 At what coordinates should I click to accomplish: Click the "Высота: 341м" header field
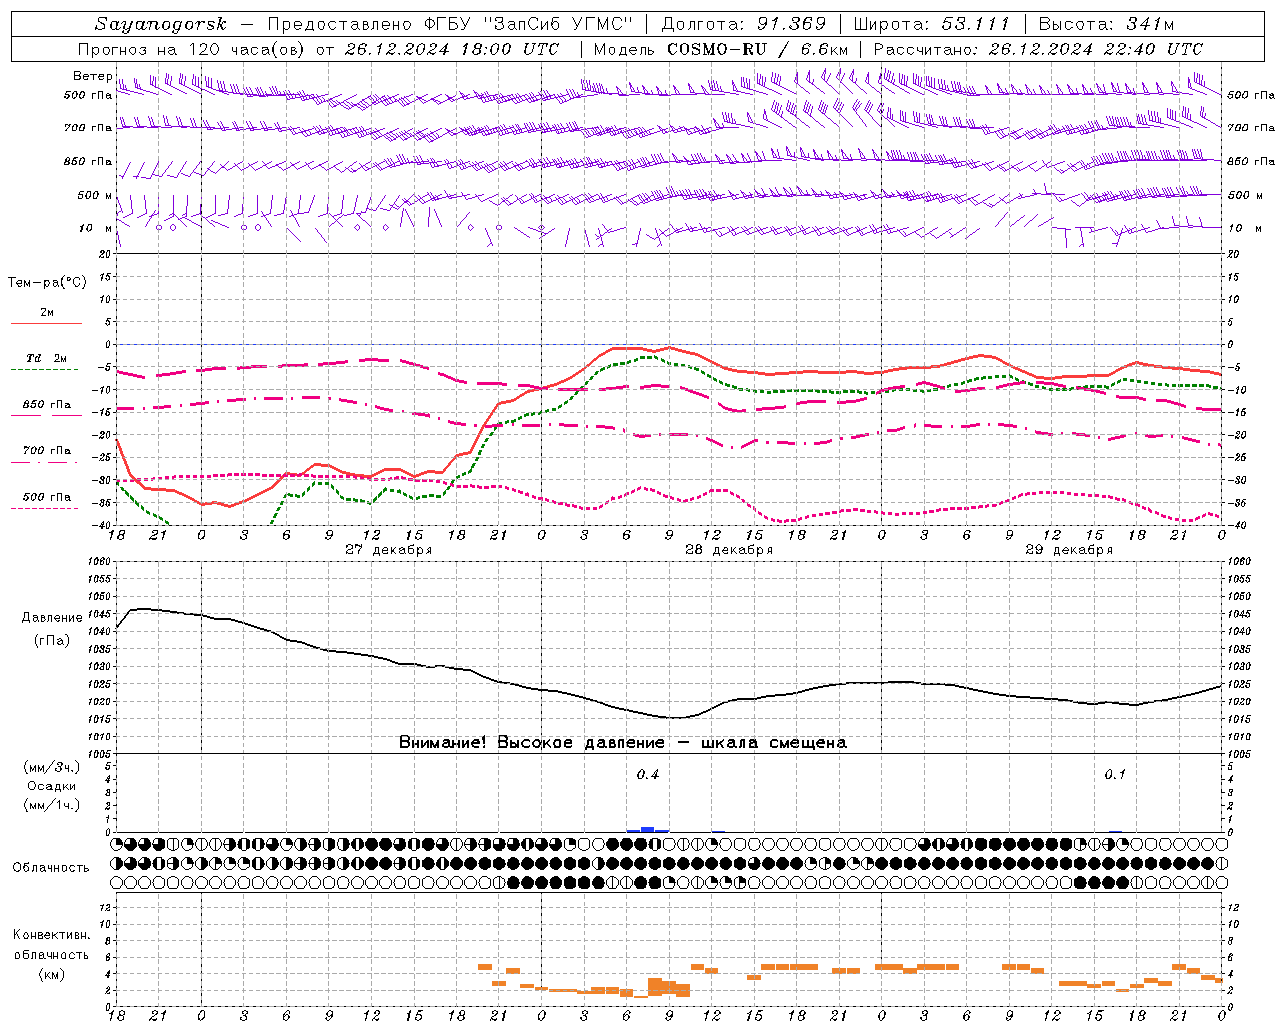click(1106, 24)
